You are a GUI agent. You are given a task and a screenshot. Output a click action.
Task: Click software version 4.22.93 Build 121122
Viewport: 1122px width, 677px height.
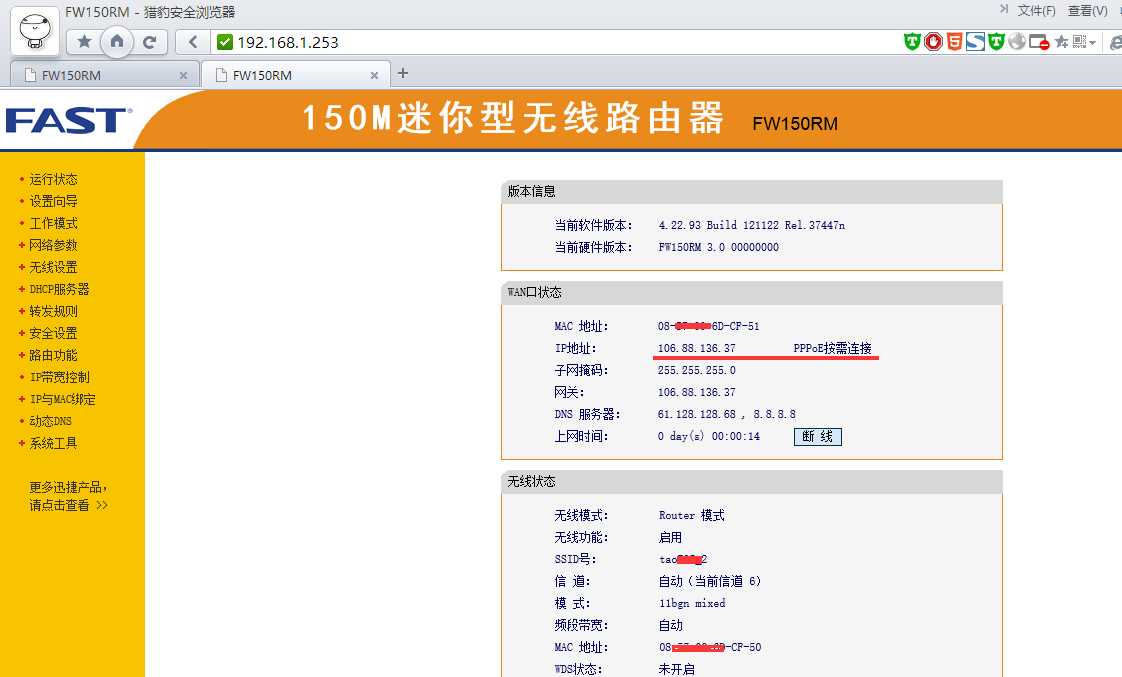[x=751, y=225]
